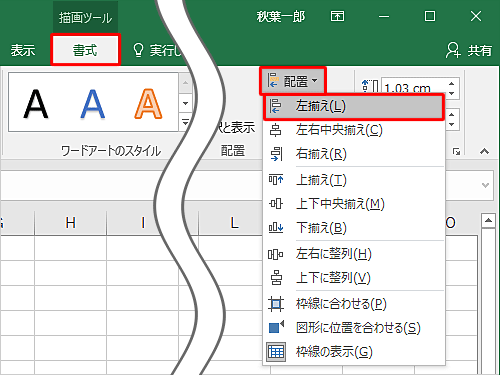Collapse the ribbon with the caret
This screenshot has width=500, height=375.
pos(484,151)
